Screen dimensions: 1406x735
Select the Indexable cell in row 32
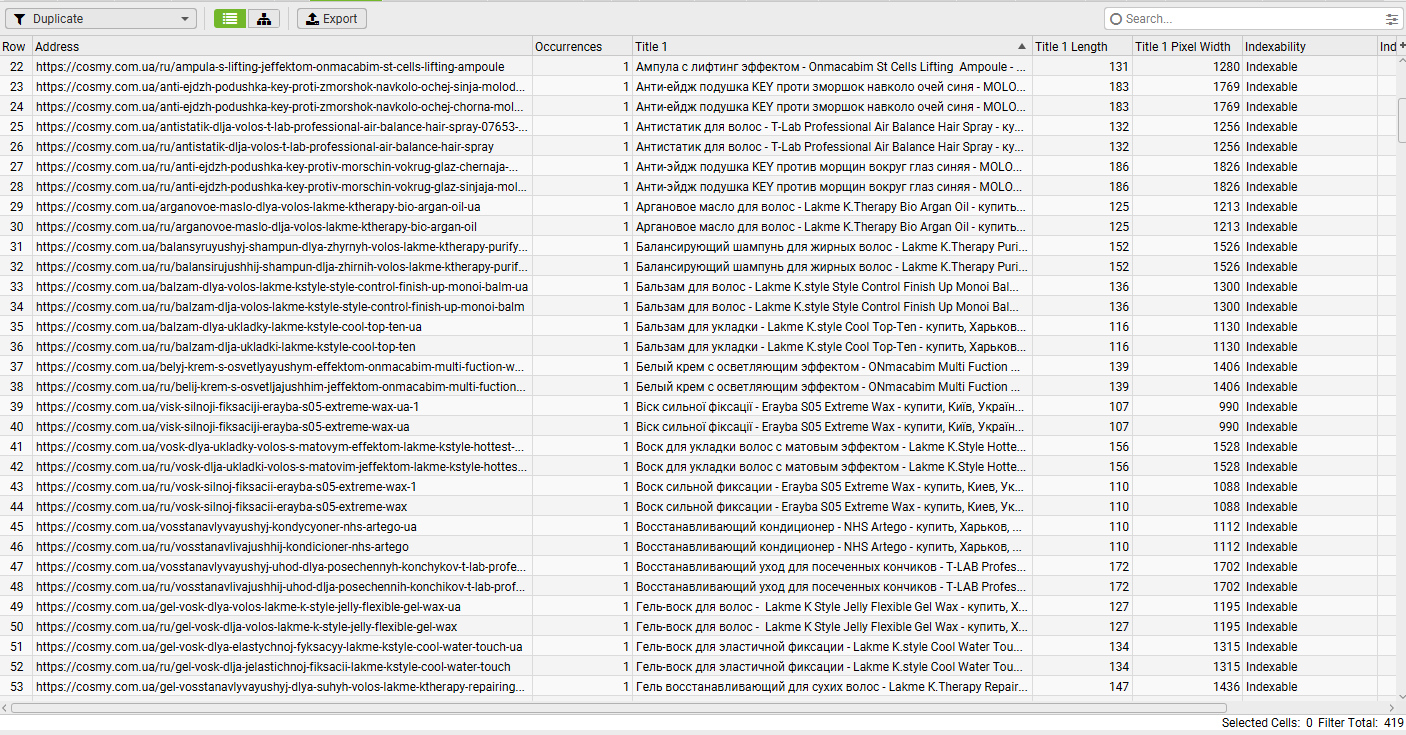pyautogui.click(x=1310, y=267)
